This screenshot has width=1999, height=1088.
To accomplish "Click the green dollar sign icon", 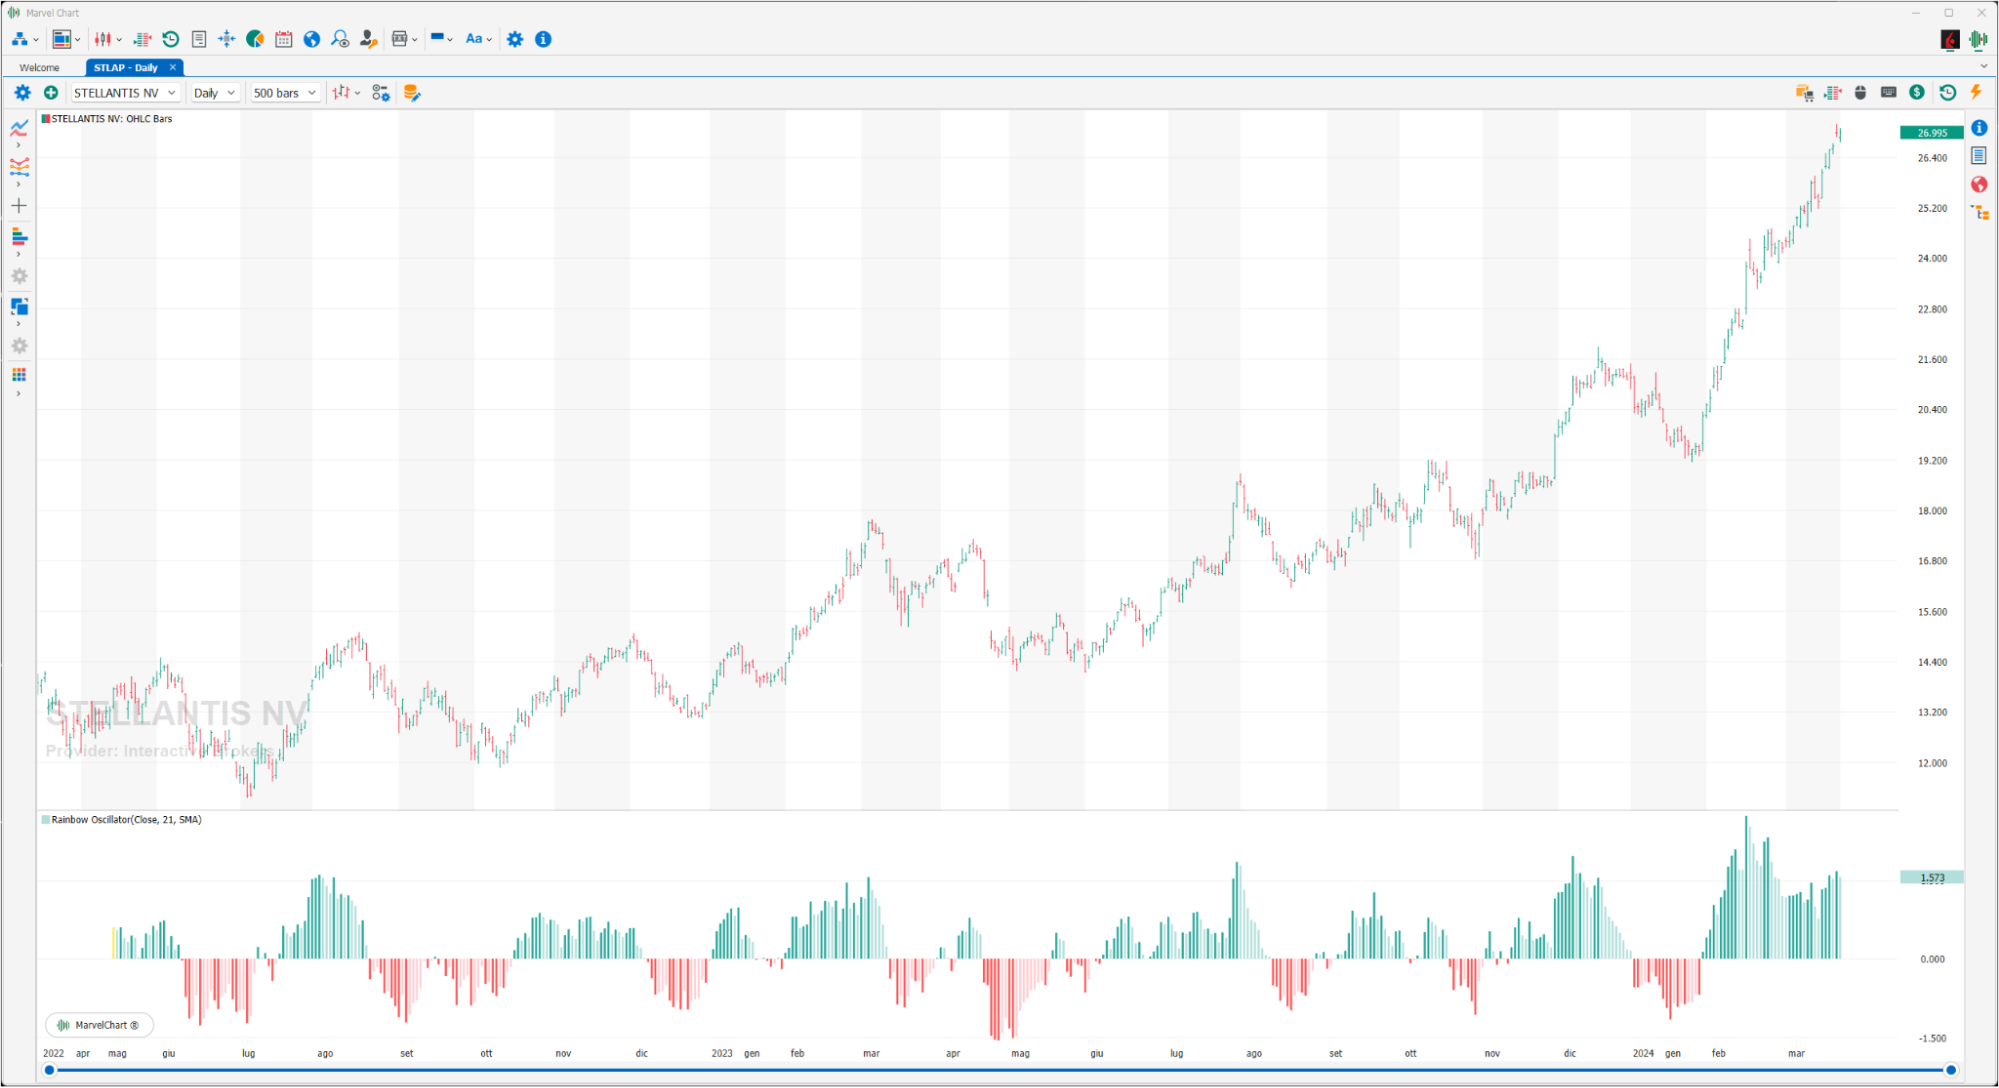I will click(1916, 92).
